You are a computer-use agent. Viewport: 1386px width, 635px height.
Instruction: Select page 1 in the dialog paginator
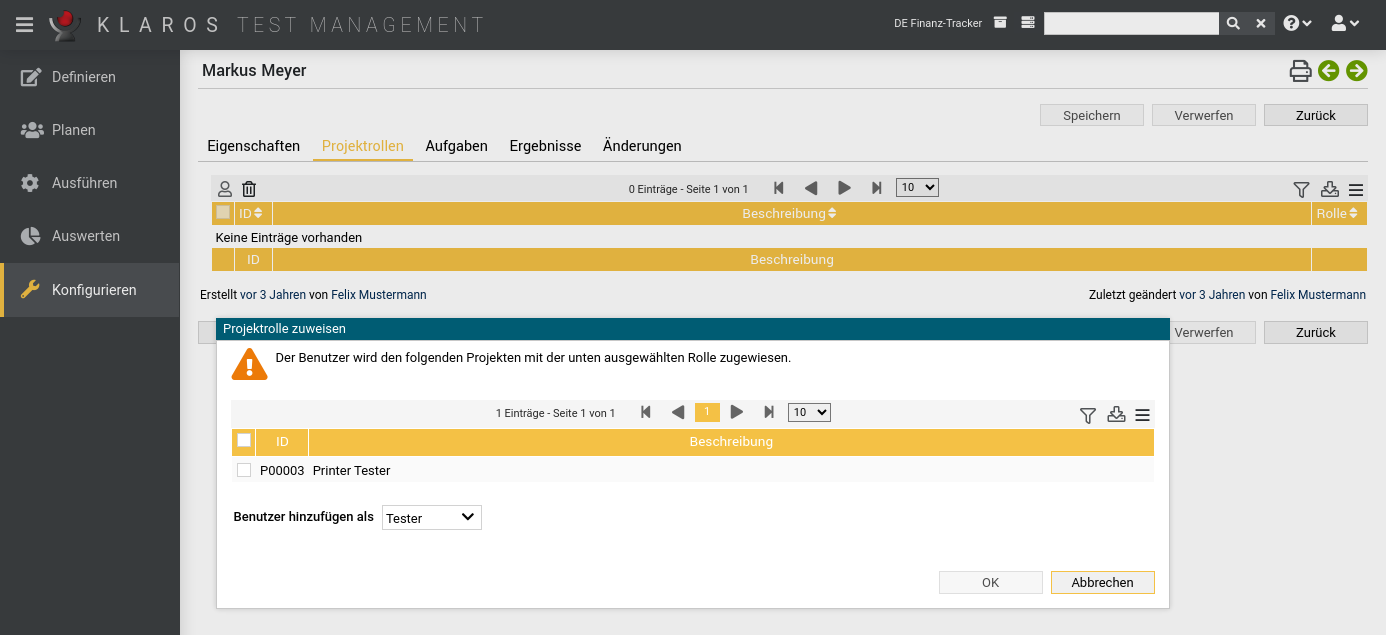707,412
